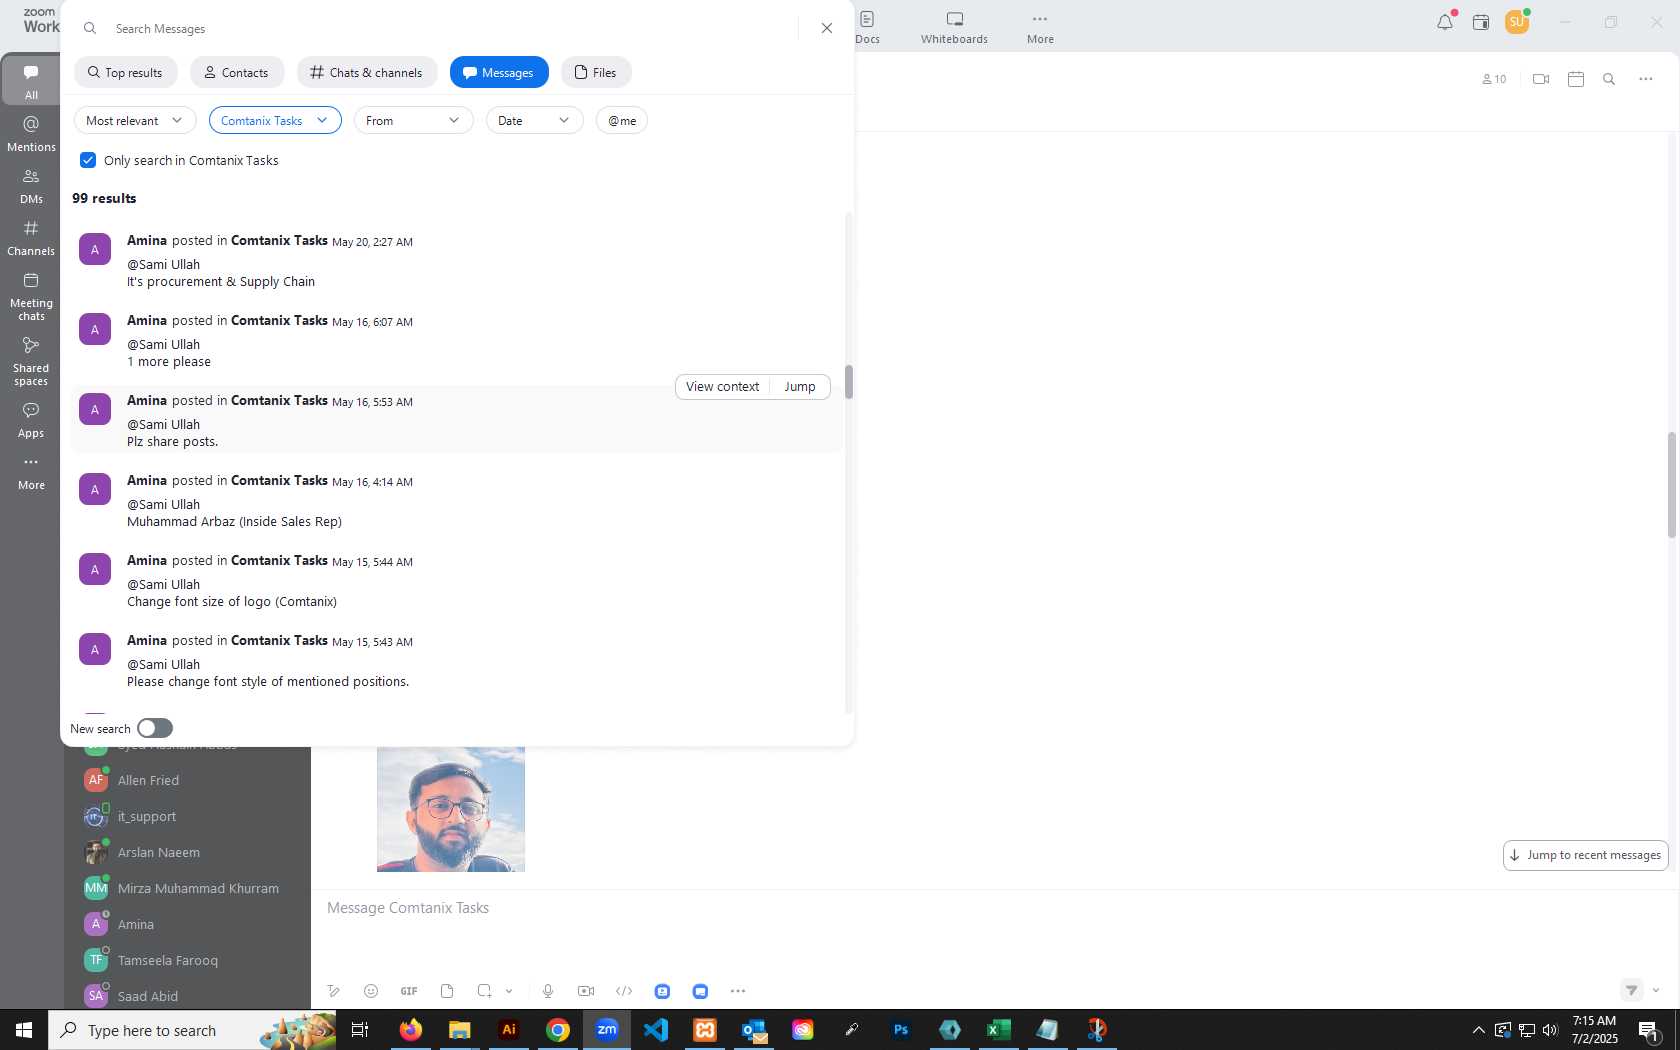Viewport: 1680px width, 1050px height.
Task: Record an audio message with microphone icon
Action: pos(548,991)
